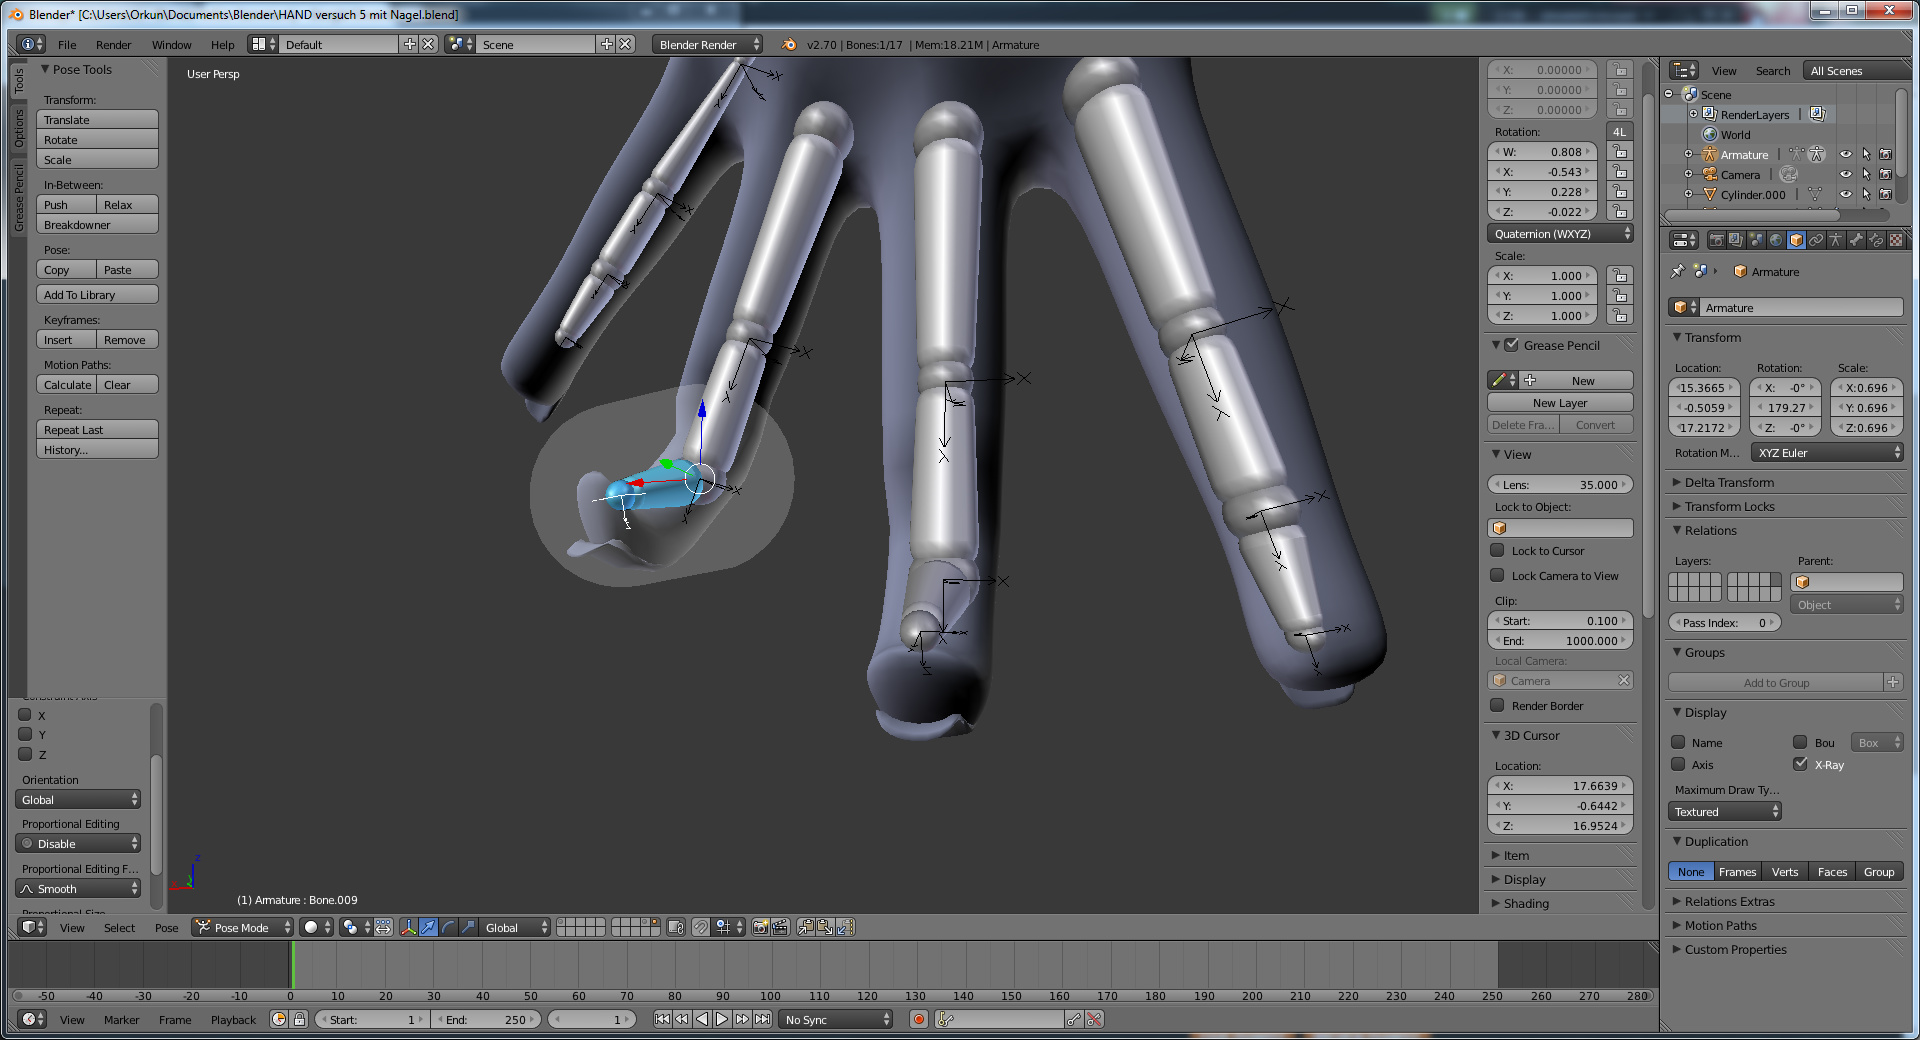The image size is (1920, 1040).
Task: Click the paste pose icon in 3D header
Action: [x=825, y=928]
